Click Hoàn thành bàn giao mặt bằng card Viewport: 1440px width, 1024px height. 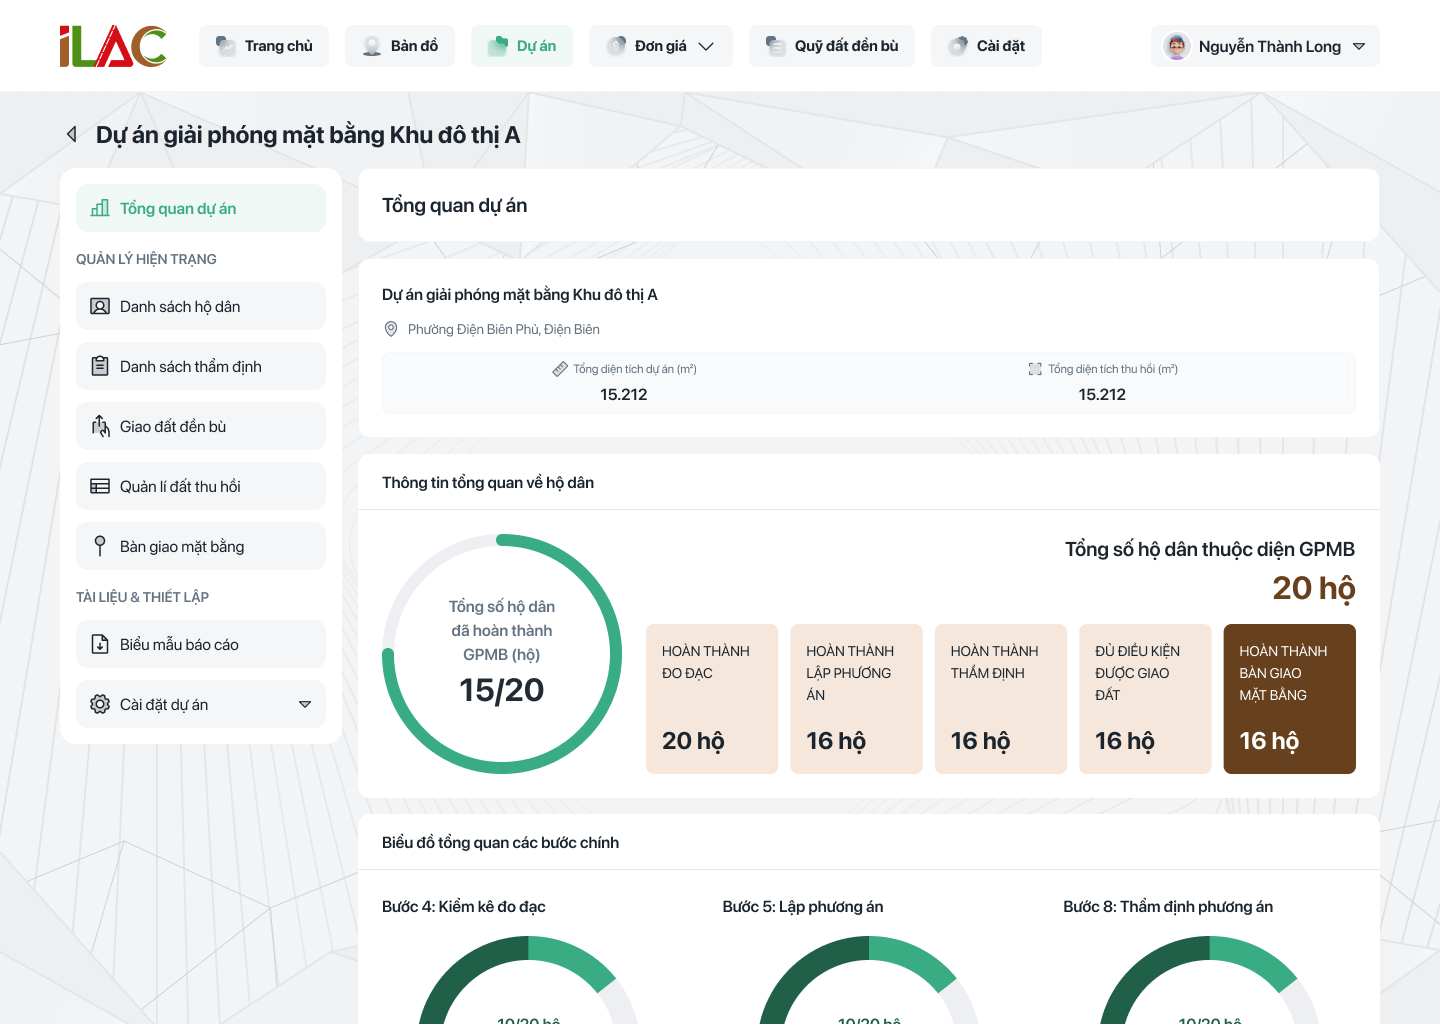(x=1290, y=699)
